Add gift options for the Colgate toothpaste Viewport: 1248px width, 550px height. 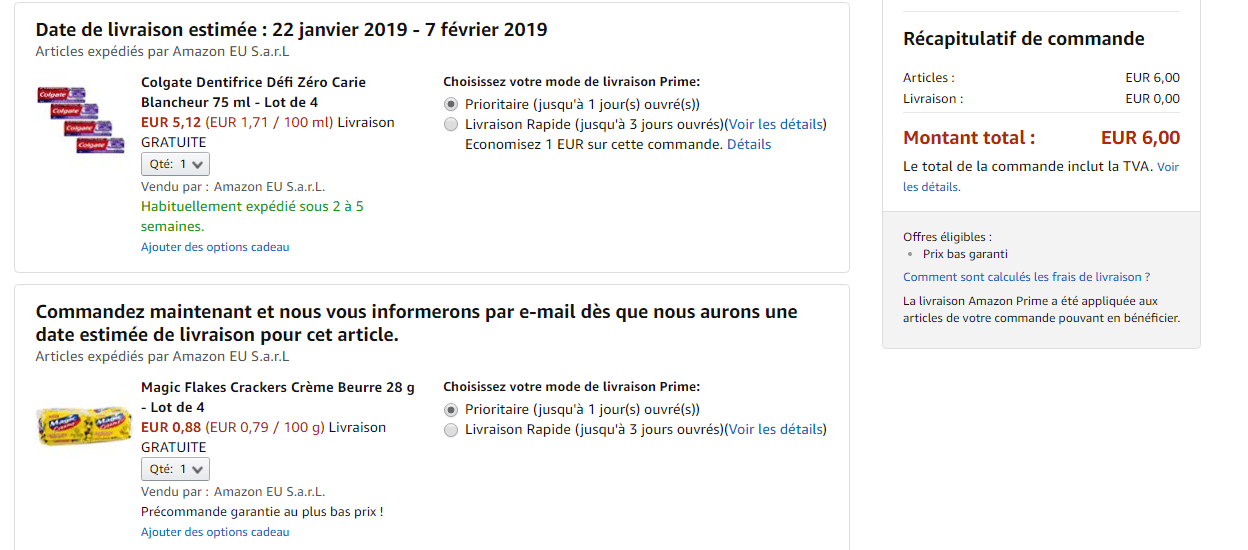pos(215,247)
